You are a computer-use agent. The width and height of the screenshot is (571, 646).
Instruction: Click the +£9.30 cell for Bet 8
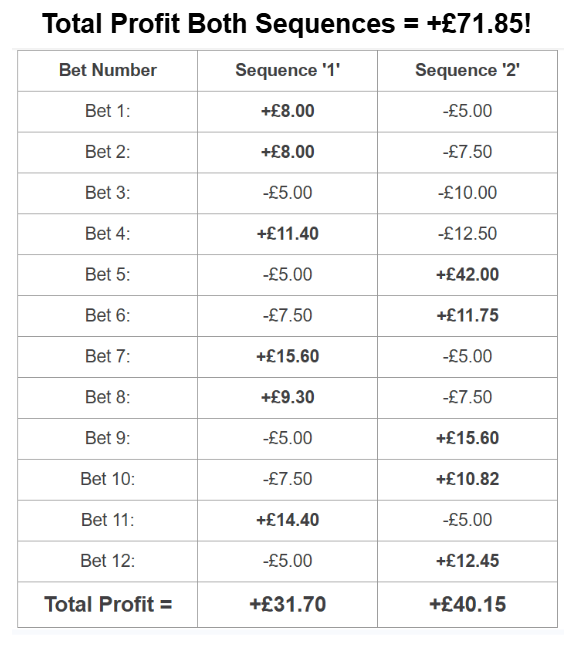288,397
